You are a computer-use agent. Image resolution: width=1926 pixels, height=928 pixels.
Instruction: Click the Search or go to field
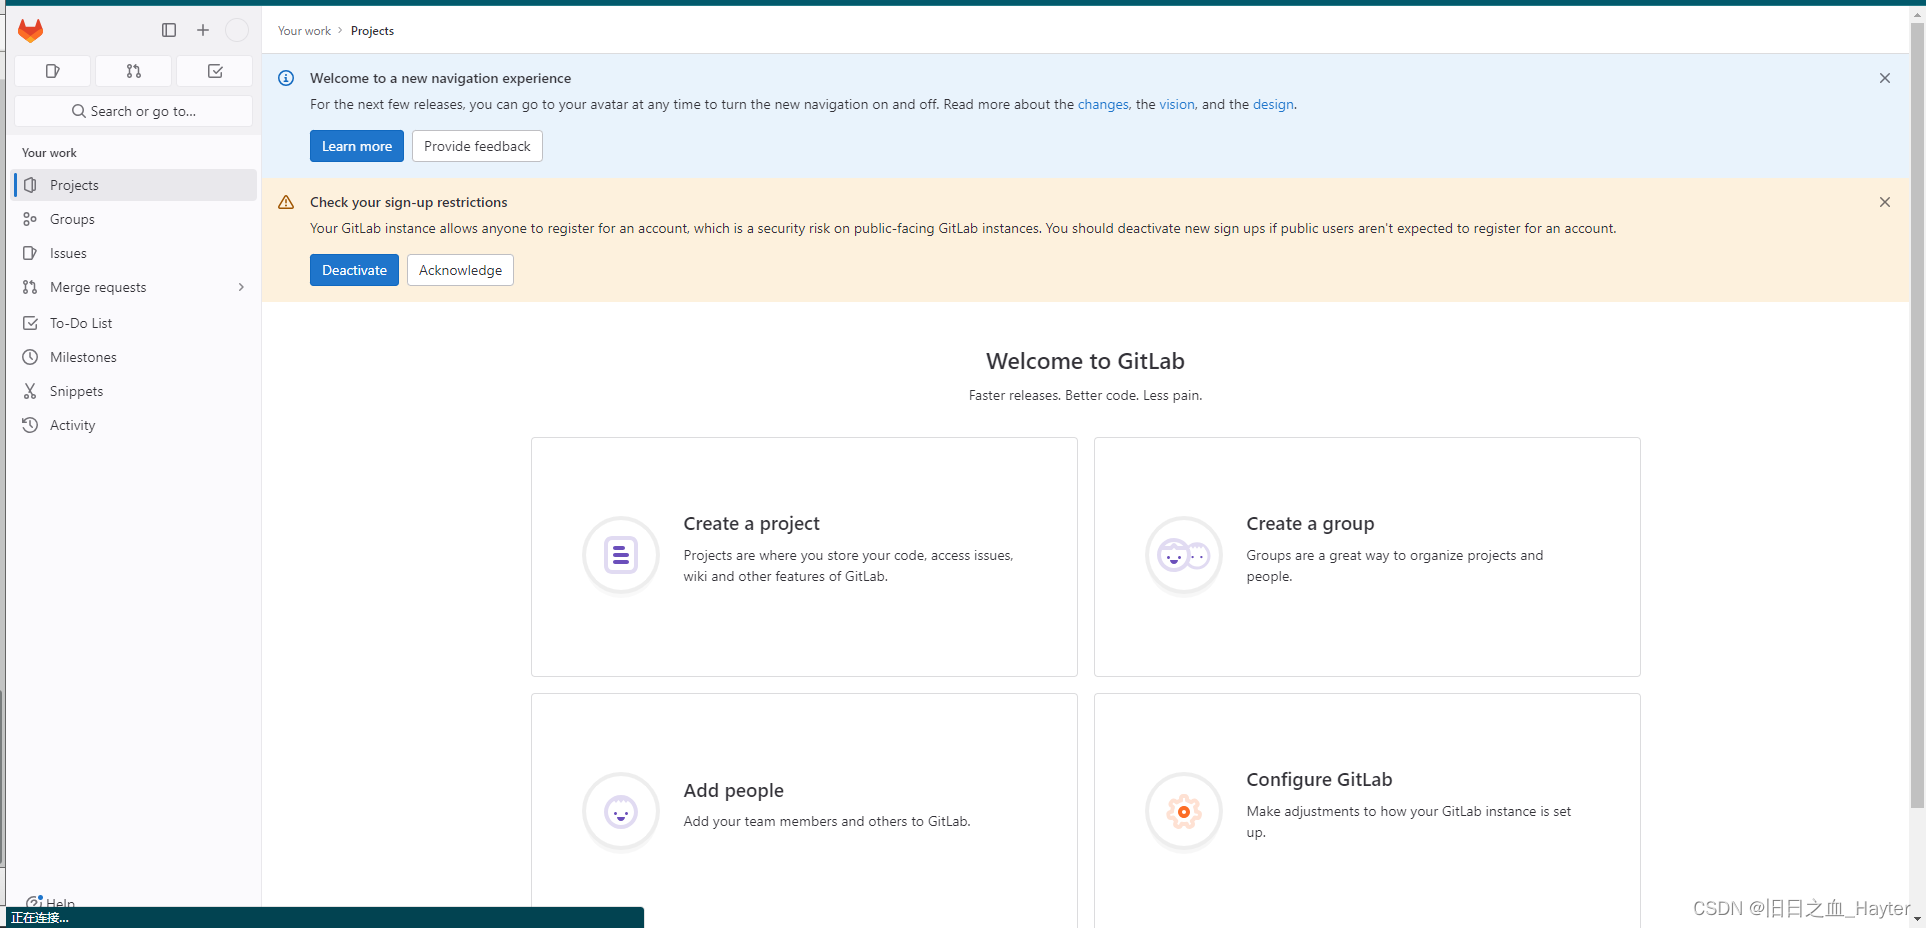[133, 110]
